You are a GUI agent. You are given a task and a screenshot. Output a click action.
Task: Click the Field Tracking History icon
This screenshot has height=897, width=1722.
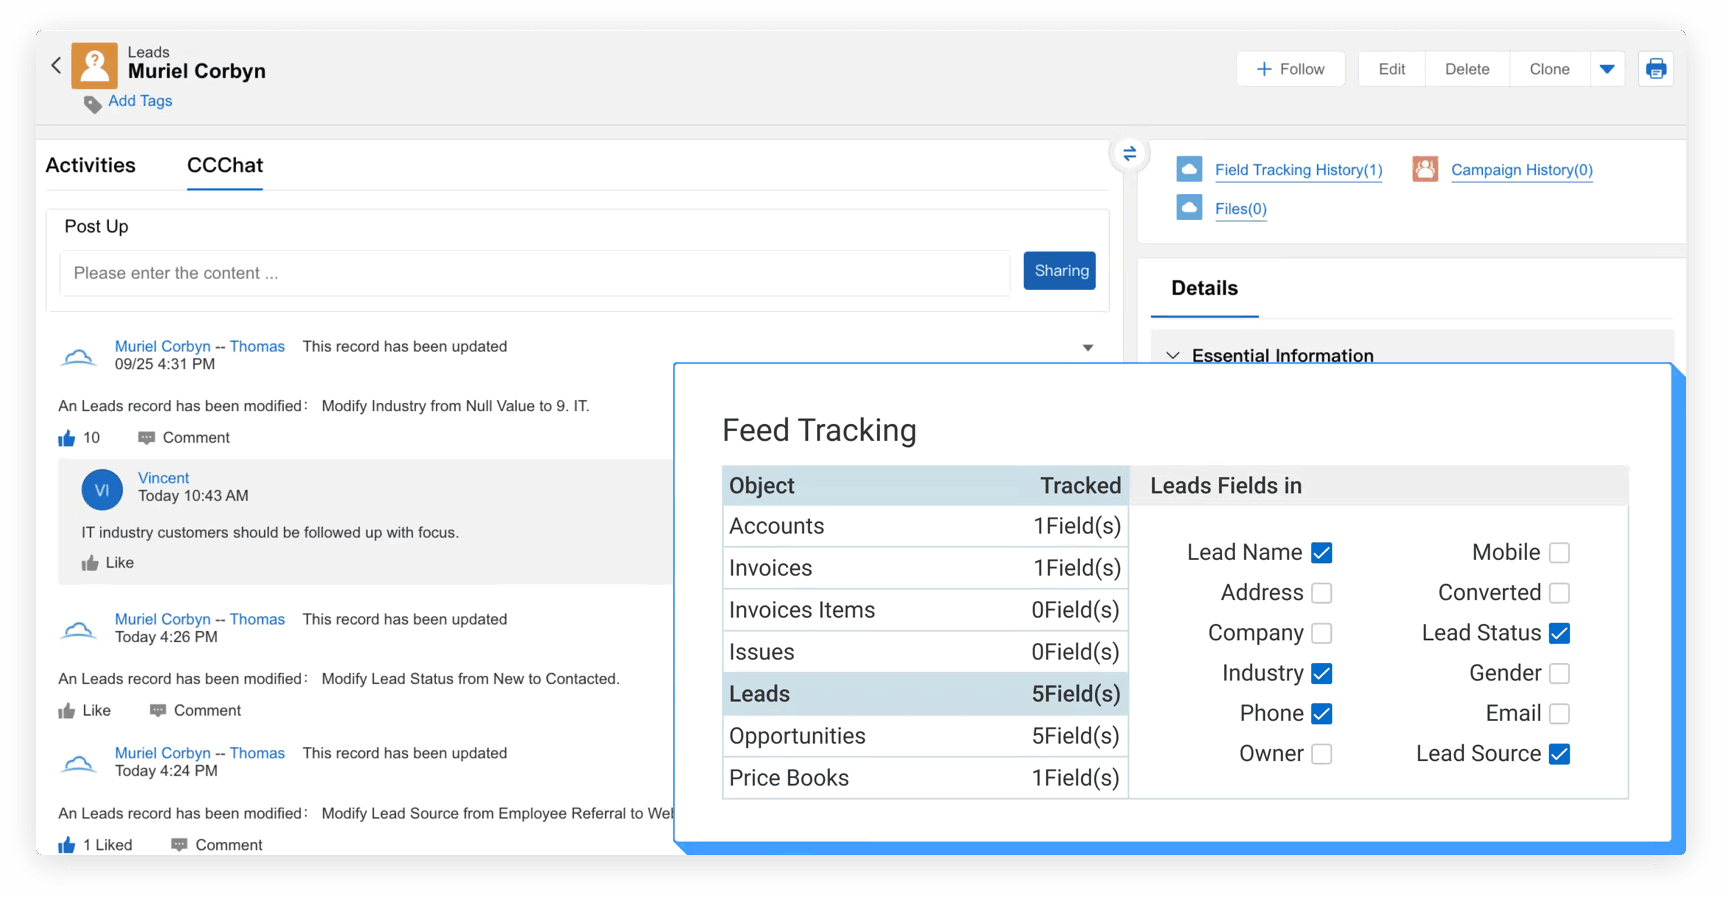pos(1189,169)
